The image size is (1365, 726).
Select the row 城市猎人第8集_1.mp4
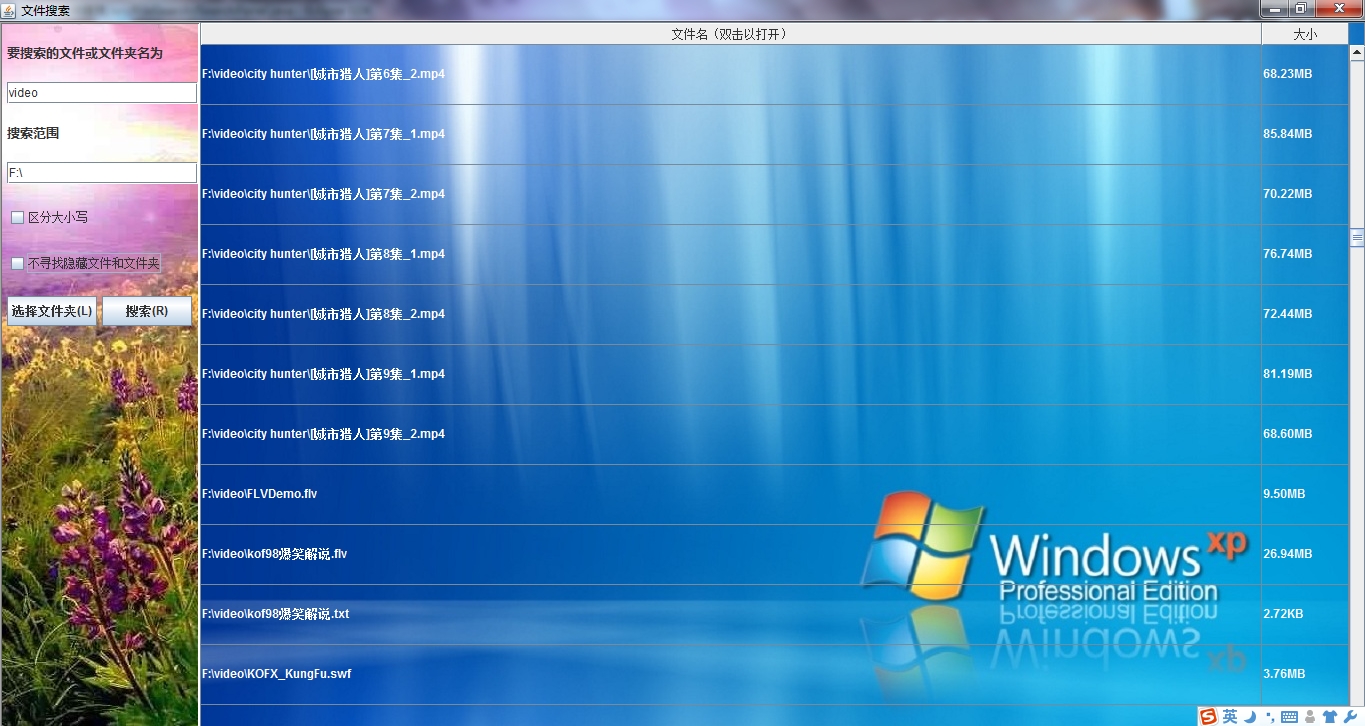pos(731,255)
